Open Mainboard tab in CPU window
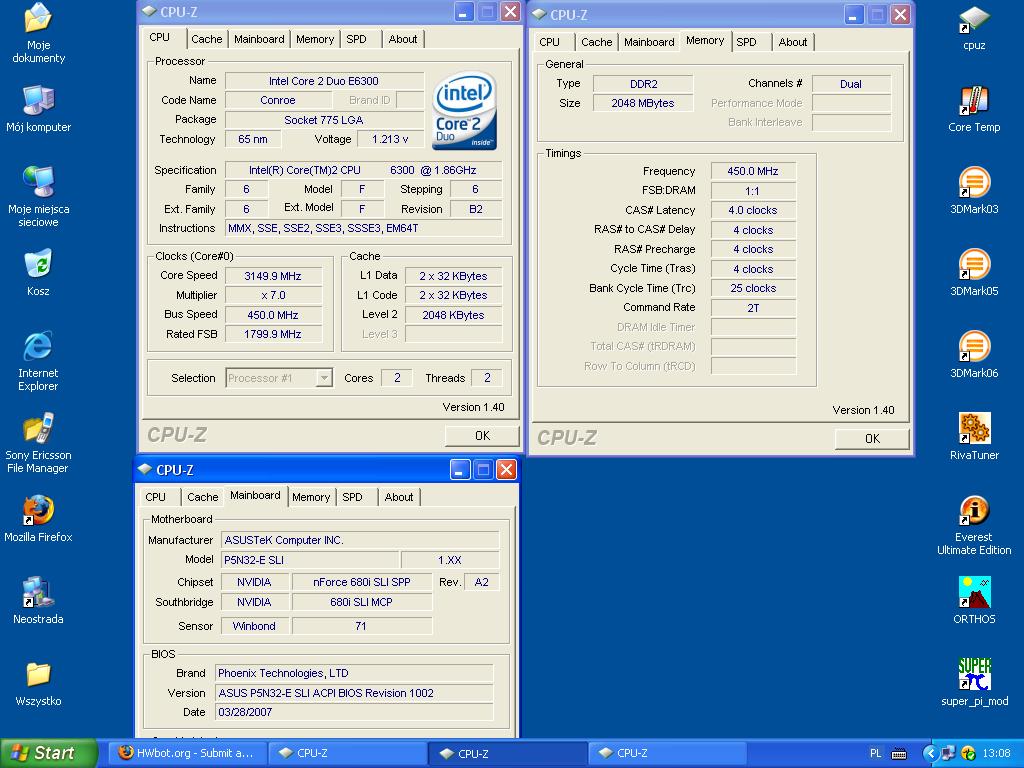The height and width of the screenshot is (768, 1024). point(259,39)
